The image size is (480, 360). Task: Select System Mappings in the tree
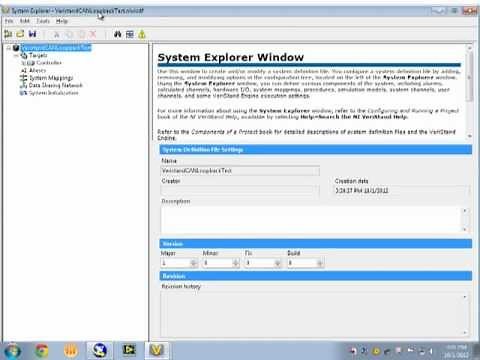pyautogui.click(x=51, y=78)
